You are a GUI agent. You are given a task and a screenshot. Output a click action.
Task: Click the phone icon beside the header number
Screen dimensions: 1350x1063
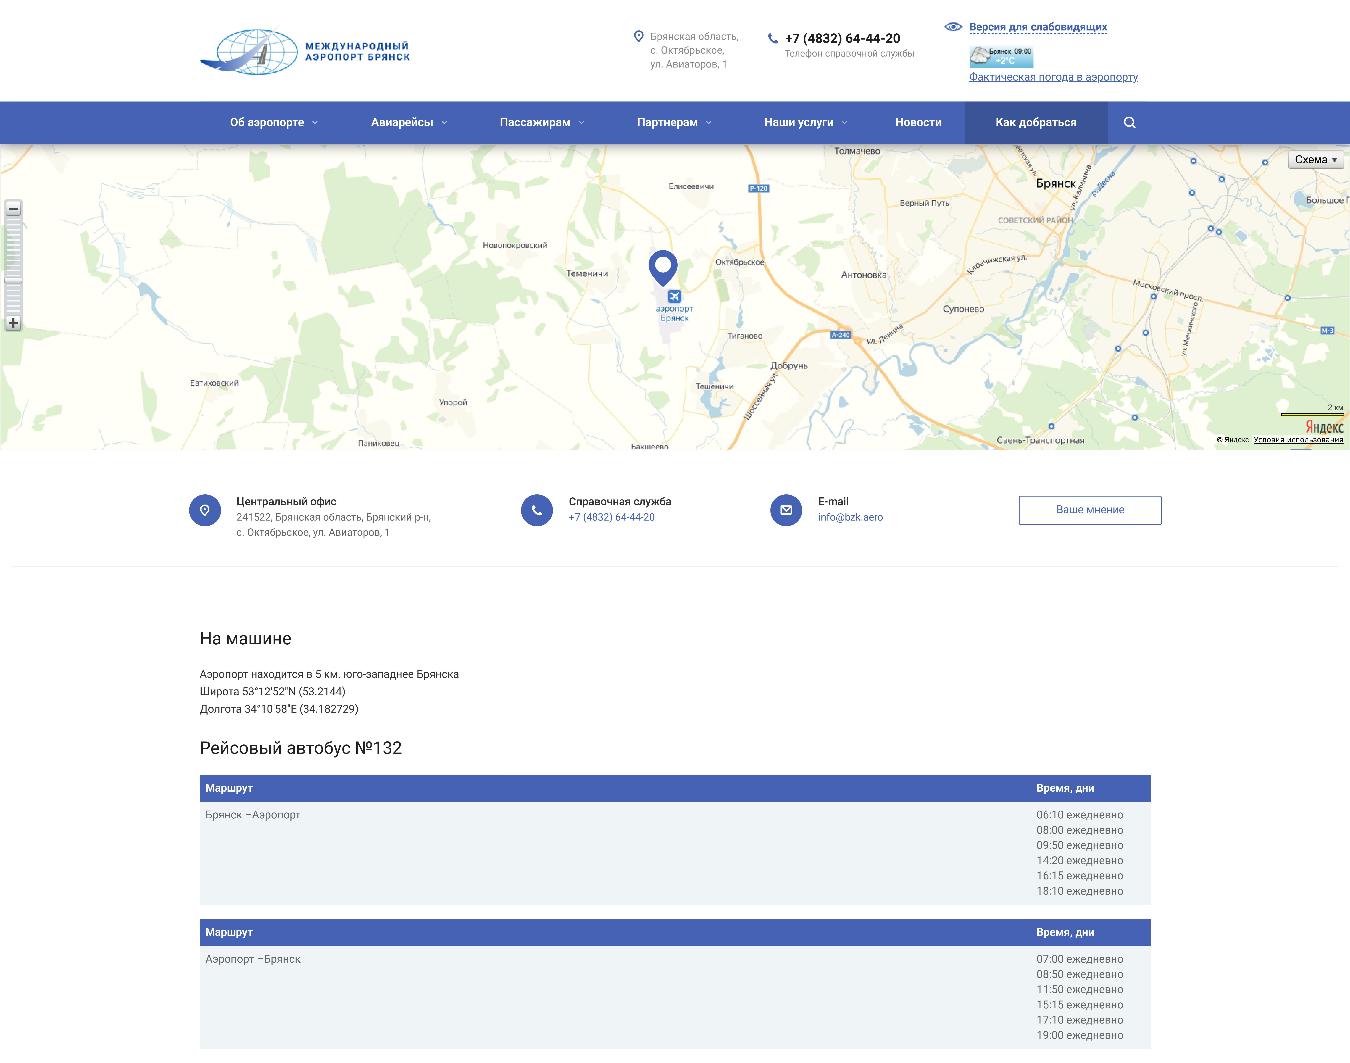[773, 38]
